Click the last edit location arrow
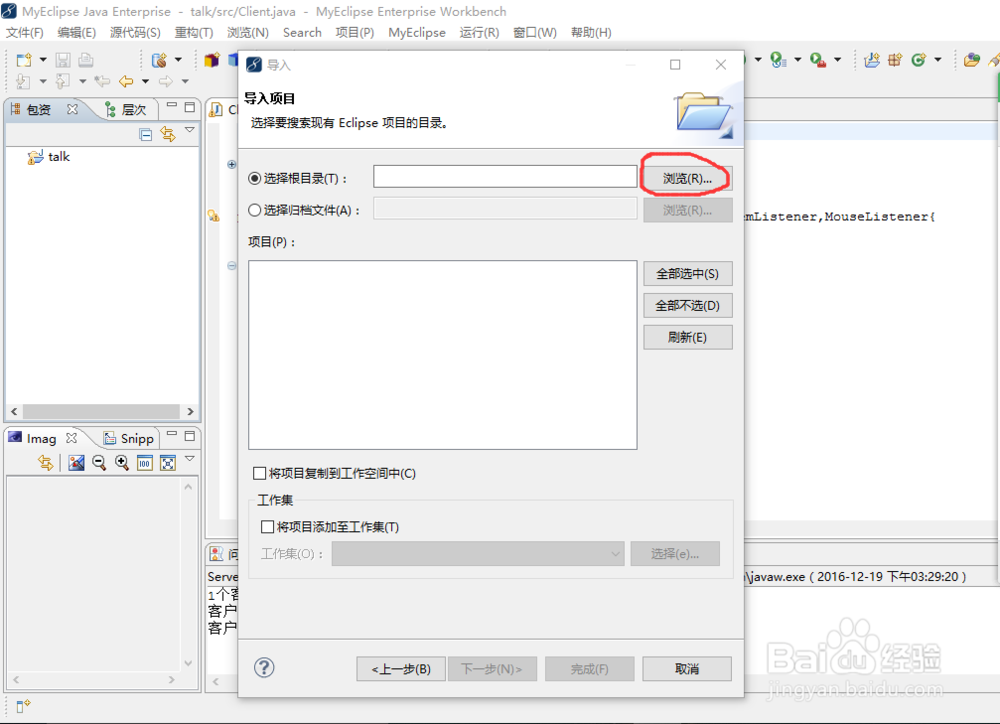1000x724 pixels. pos(102,81)
